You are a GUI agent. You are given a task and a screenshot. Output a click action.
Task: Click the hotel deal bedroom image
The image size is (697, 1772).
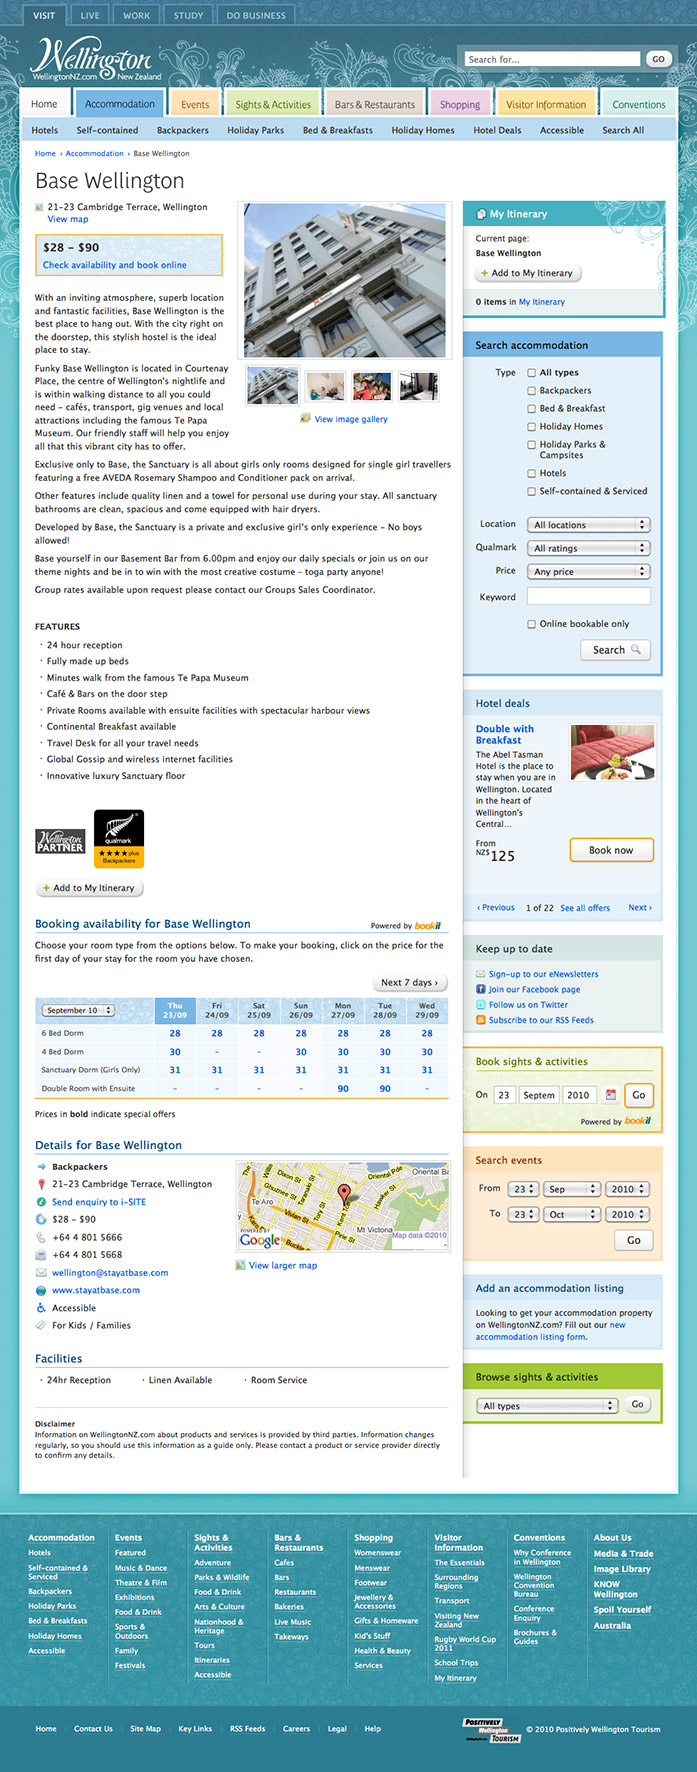[612, 753]
